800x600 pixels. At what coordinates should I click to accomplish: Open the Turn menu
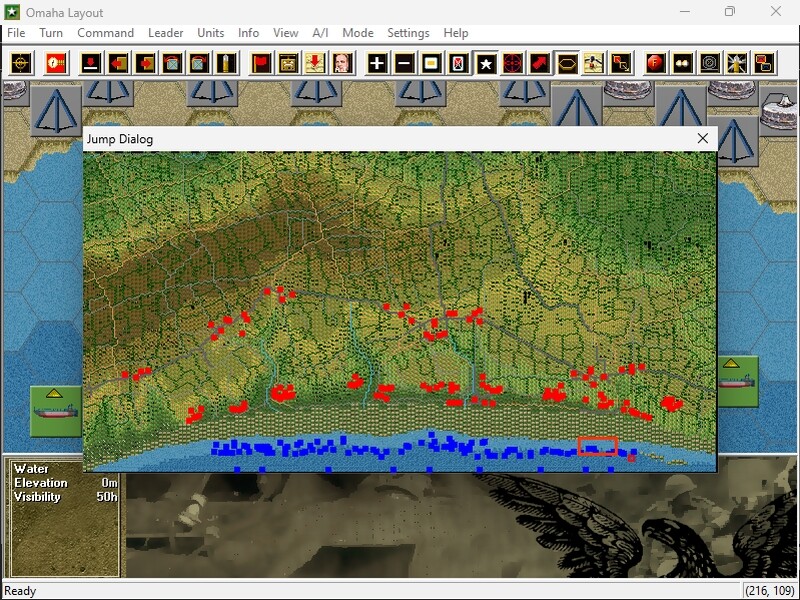[x=51, y=33]
